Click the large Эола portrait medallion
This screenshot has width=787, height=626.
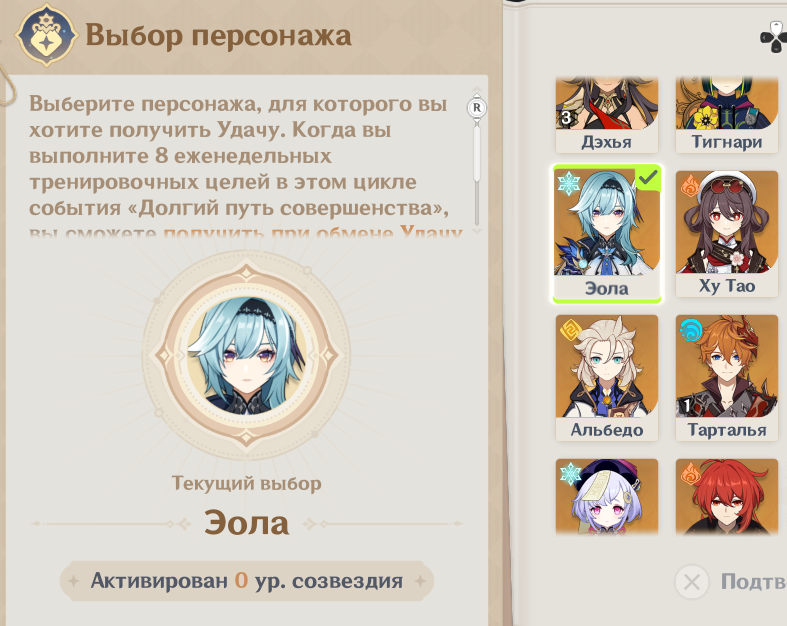pos(246,355)
